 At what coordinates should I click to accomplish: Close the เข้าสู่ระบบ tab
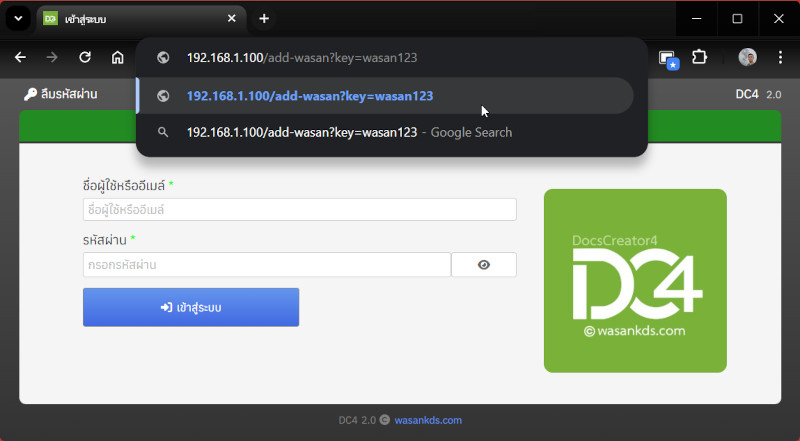click(232, 18)
